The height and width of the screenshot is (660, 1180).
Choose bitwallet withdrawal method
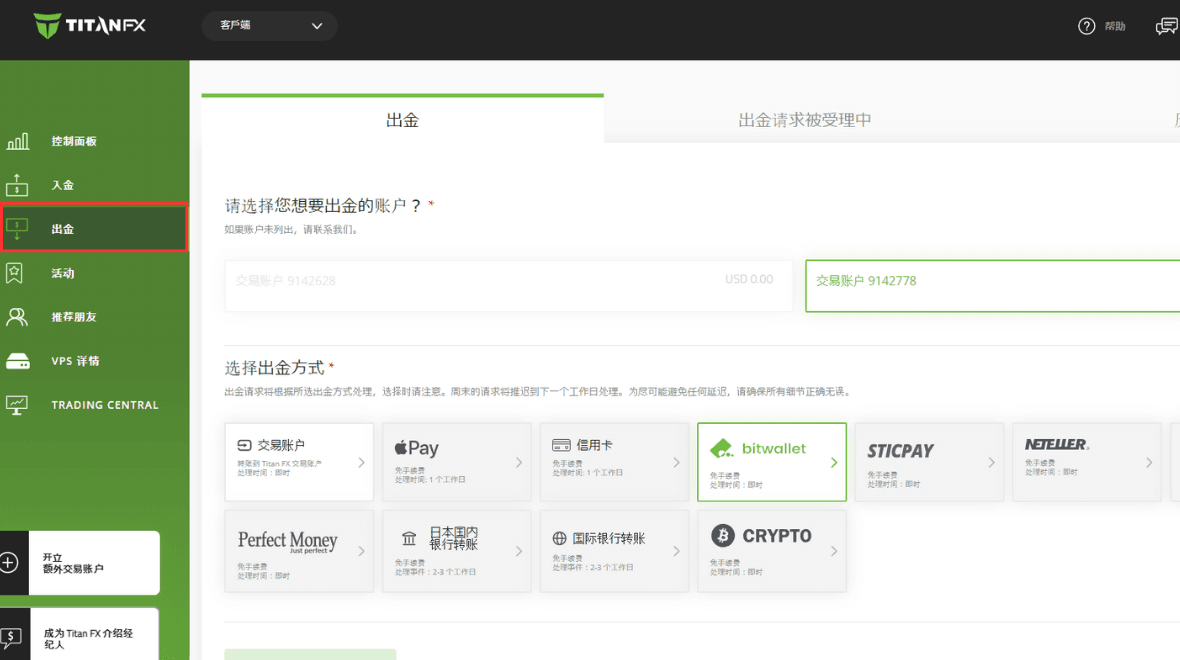coord(771,461)
